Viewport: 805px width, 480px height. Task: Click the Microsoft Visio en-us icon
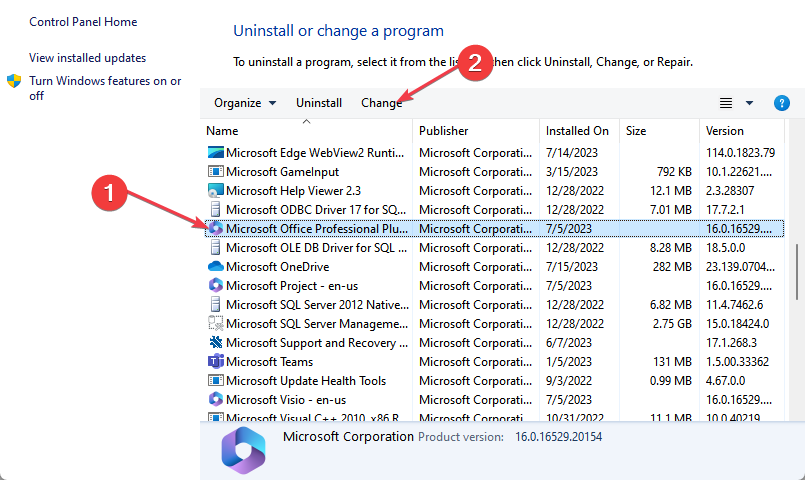pyautogui.click(x=216, y=399)
